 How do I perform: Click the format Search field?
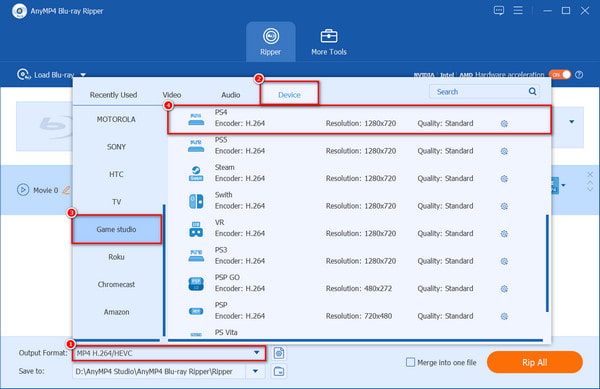click(x=484, y=92)
